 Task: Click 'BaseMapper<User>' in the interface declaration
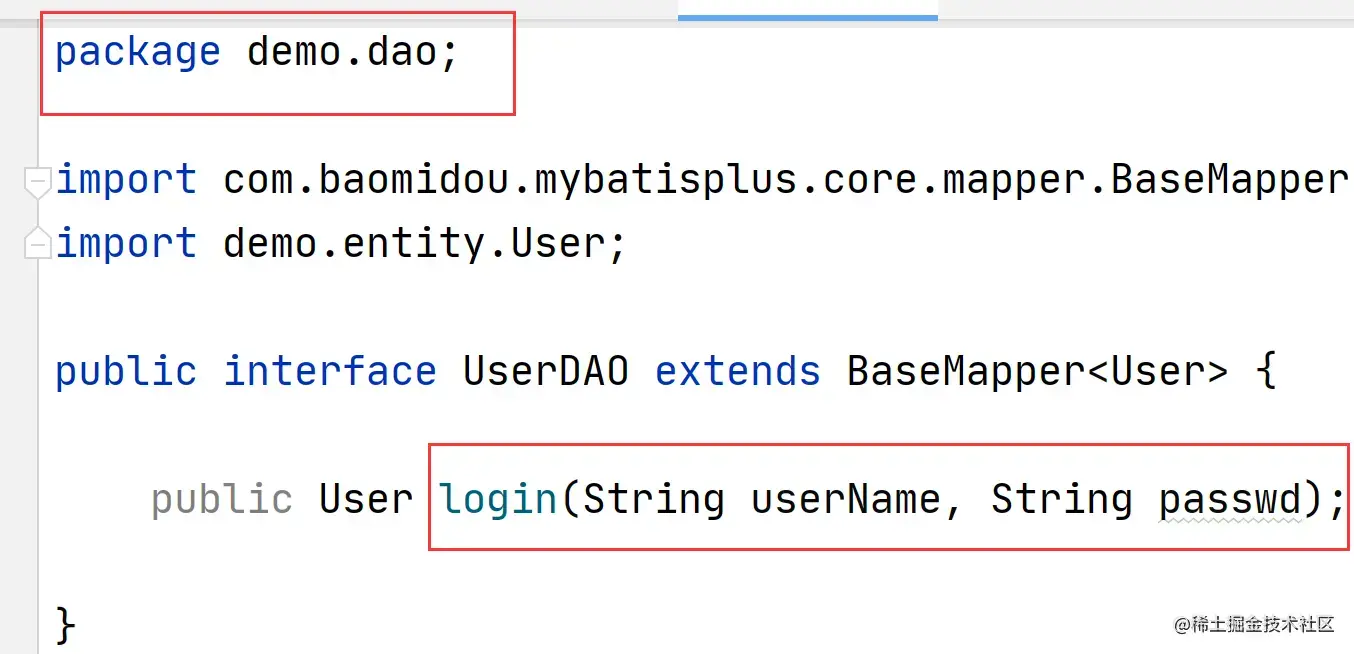pyautogui.click(x=1037, y=372)
